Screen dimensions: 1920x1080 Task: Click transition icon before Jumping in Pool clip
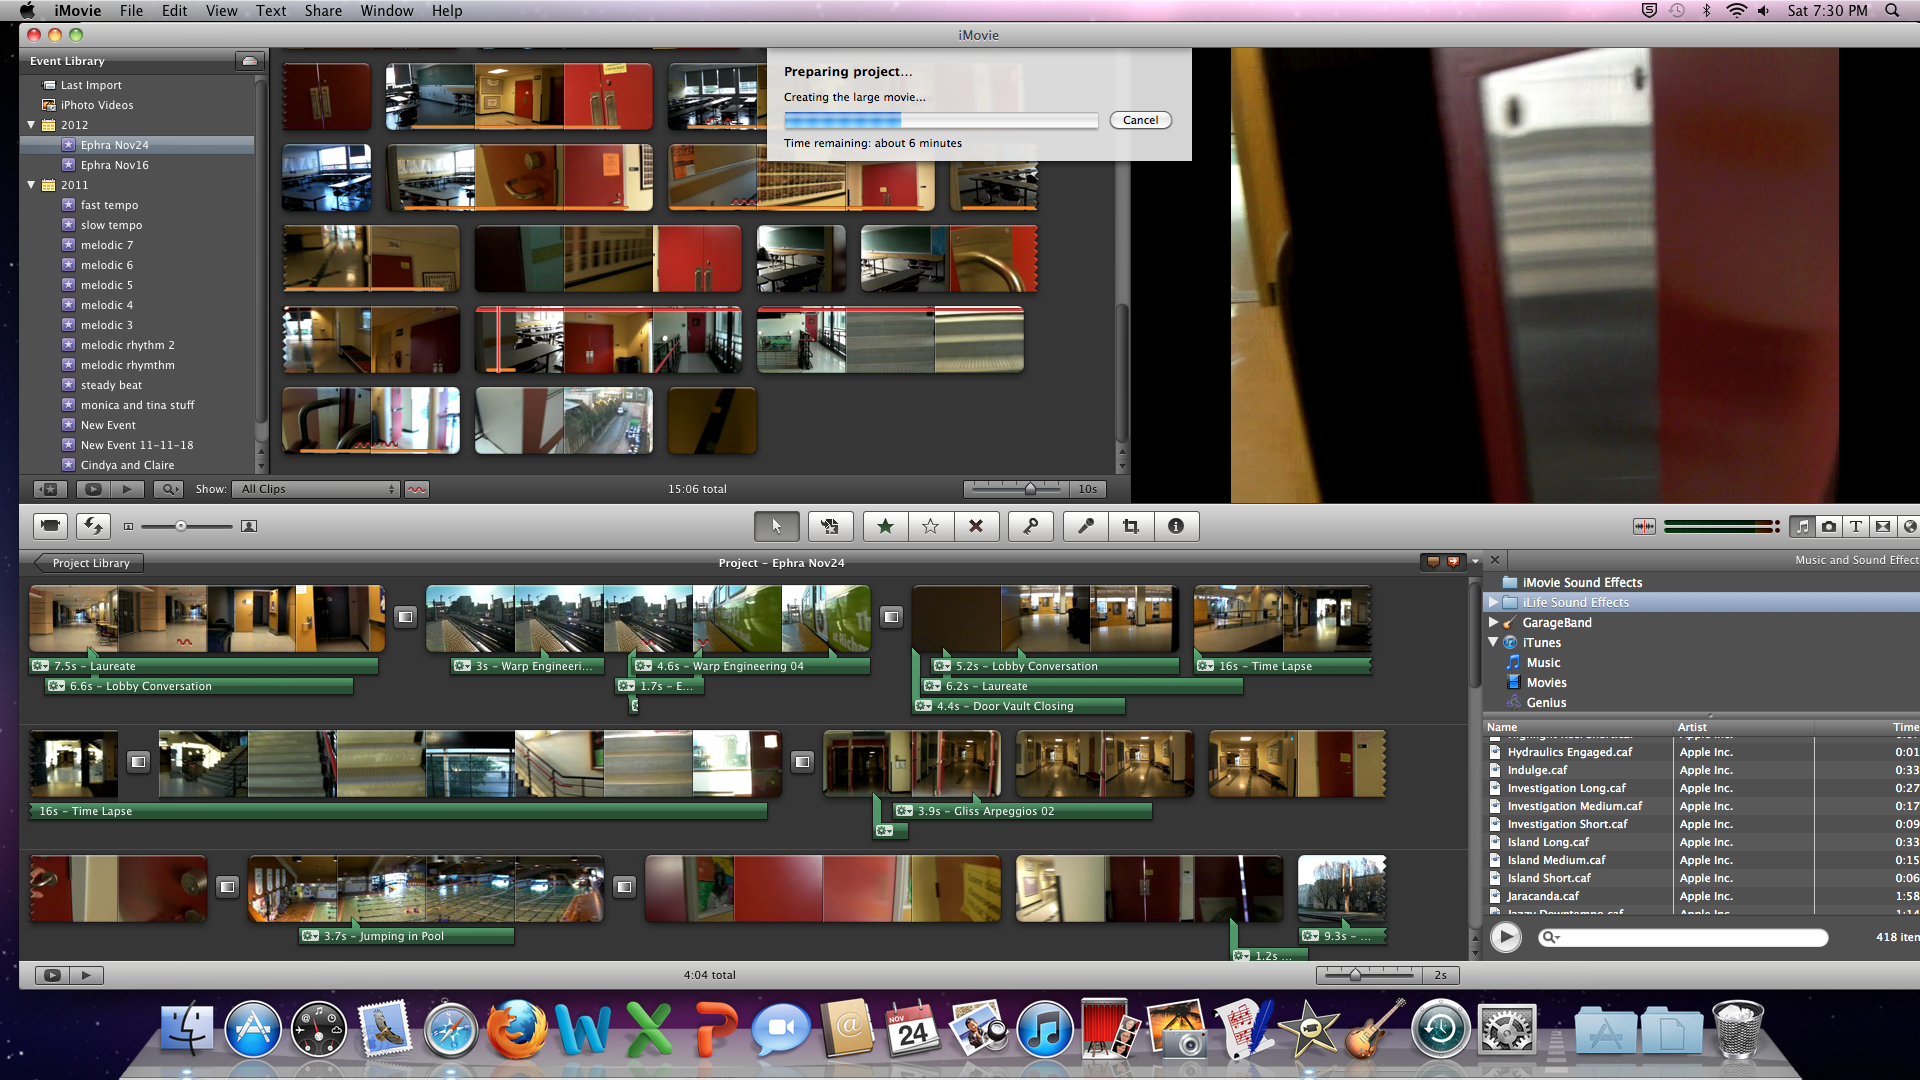(x=227, y=886)
